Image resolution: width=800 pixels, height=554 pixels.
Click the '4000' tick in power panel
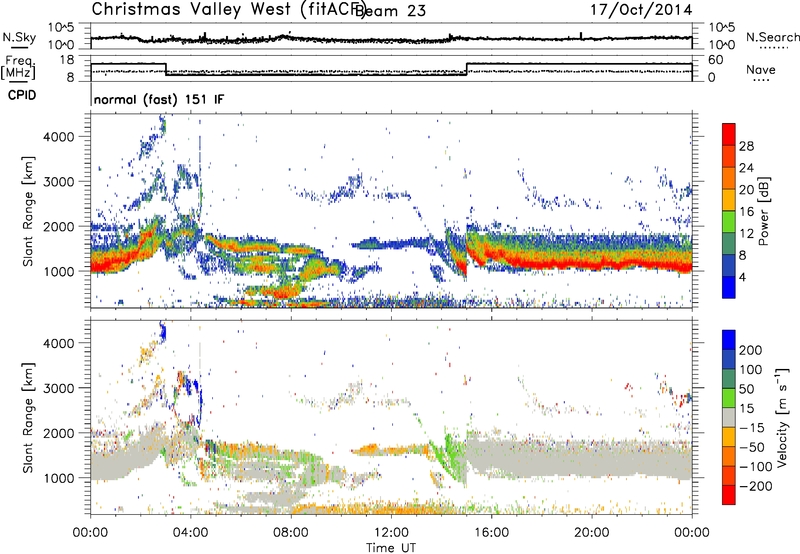tap(59, 137)
